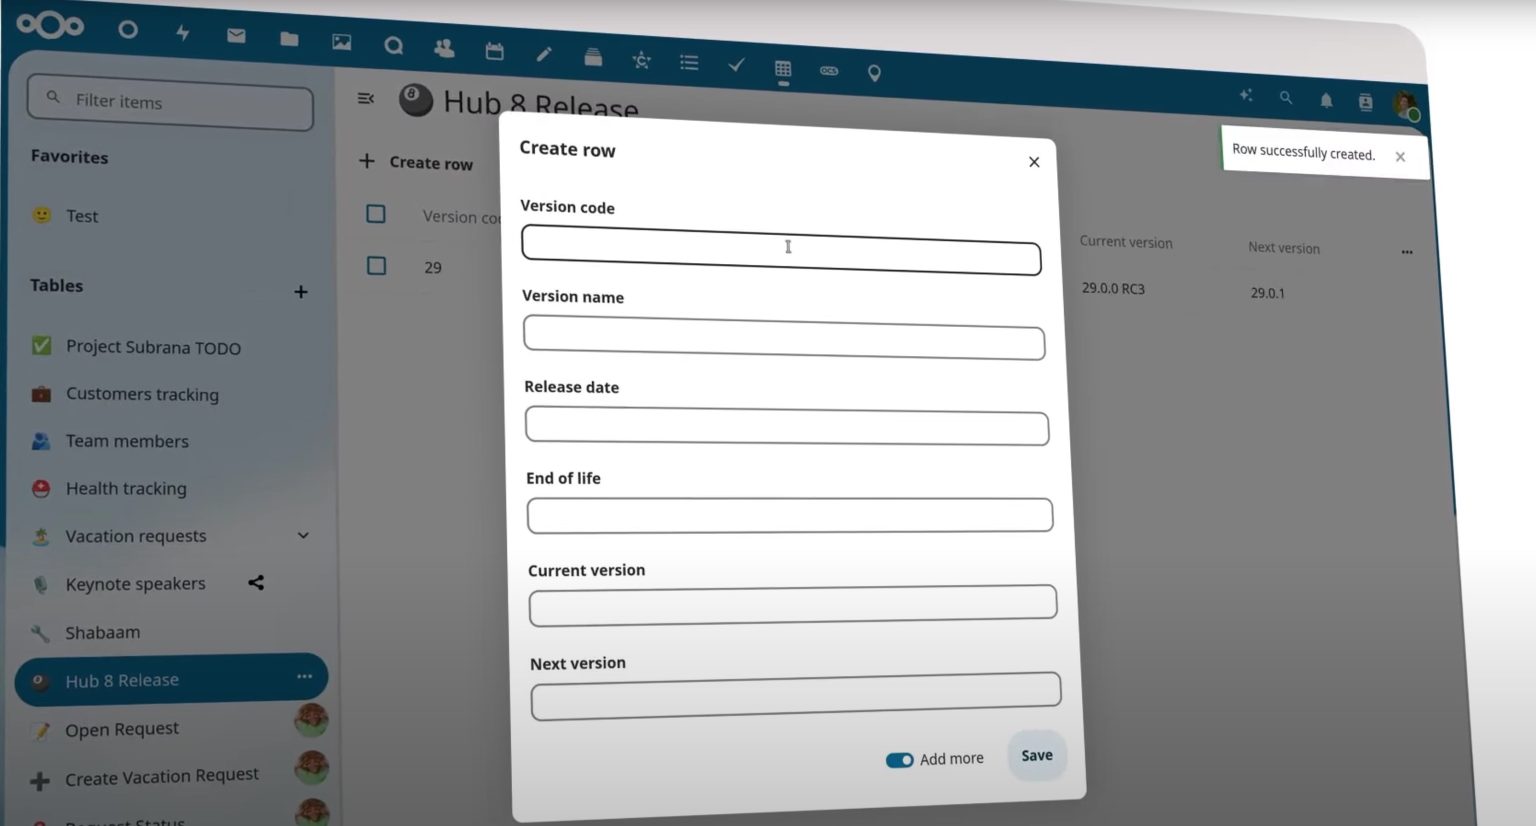
Task: Save the new row
Action: (1036, 756)
